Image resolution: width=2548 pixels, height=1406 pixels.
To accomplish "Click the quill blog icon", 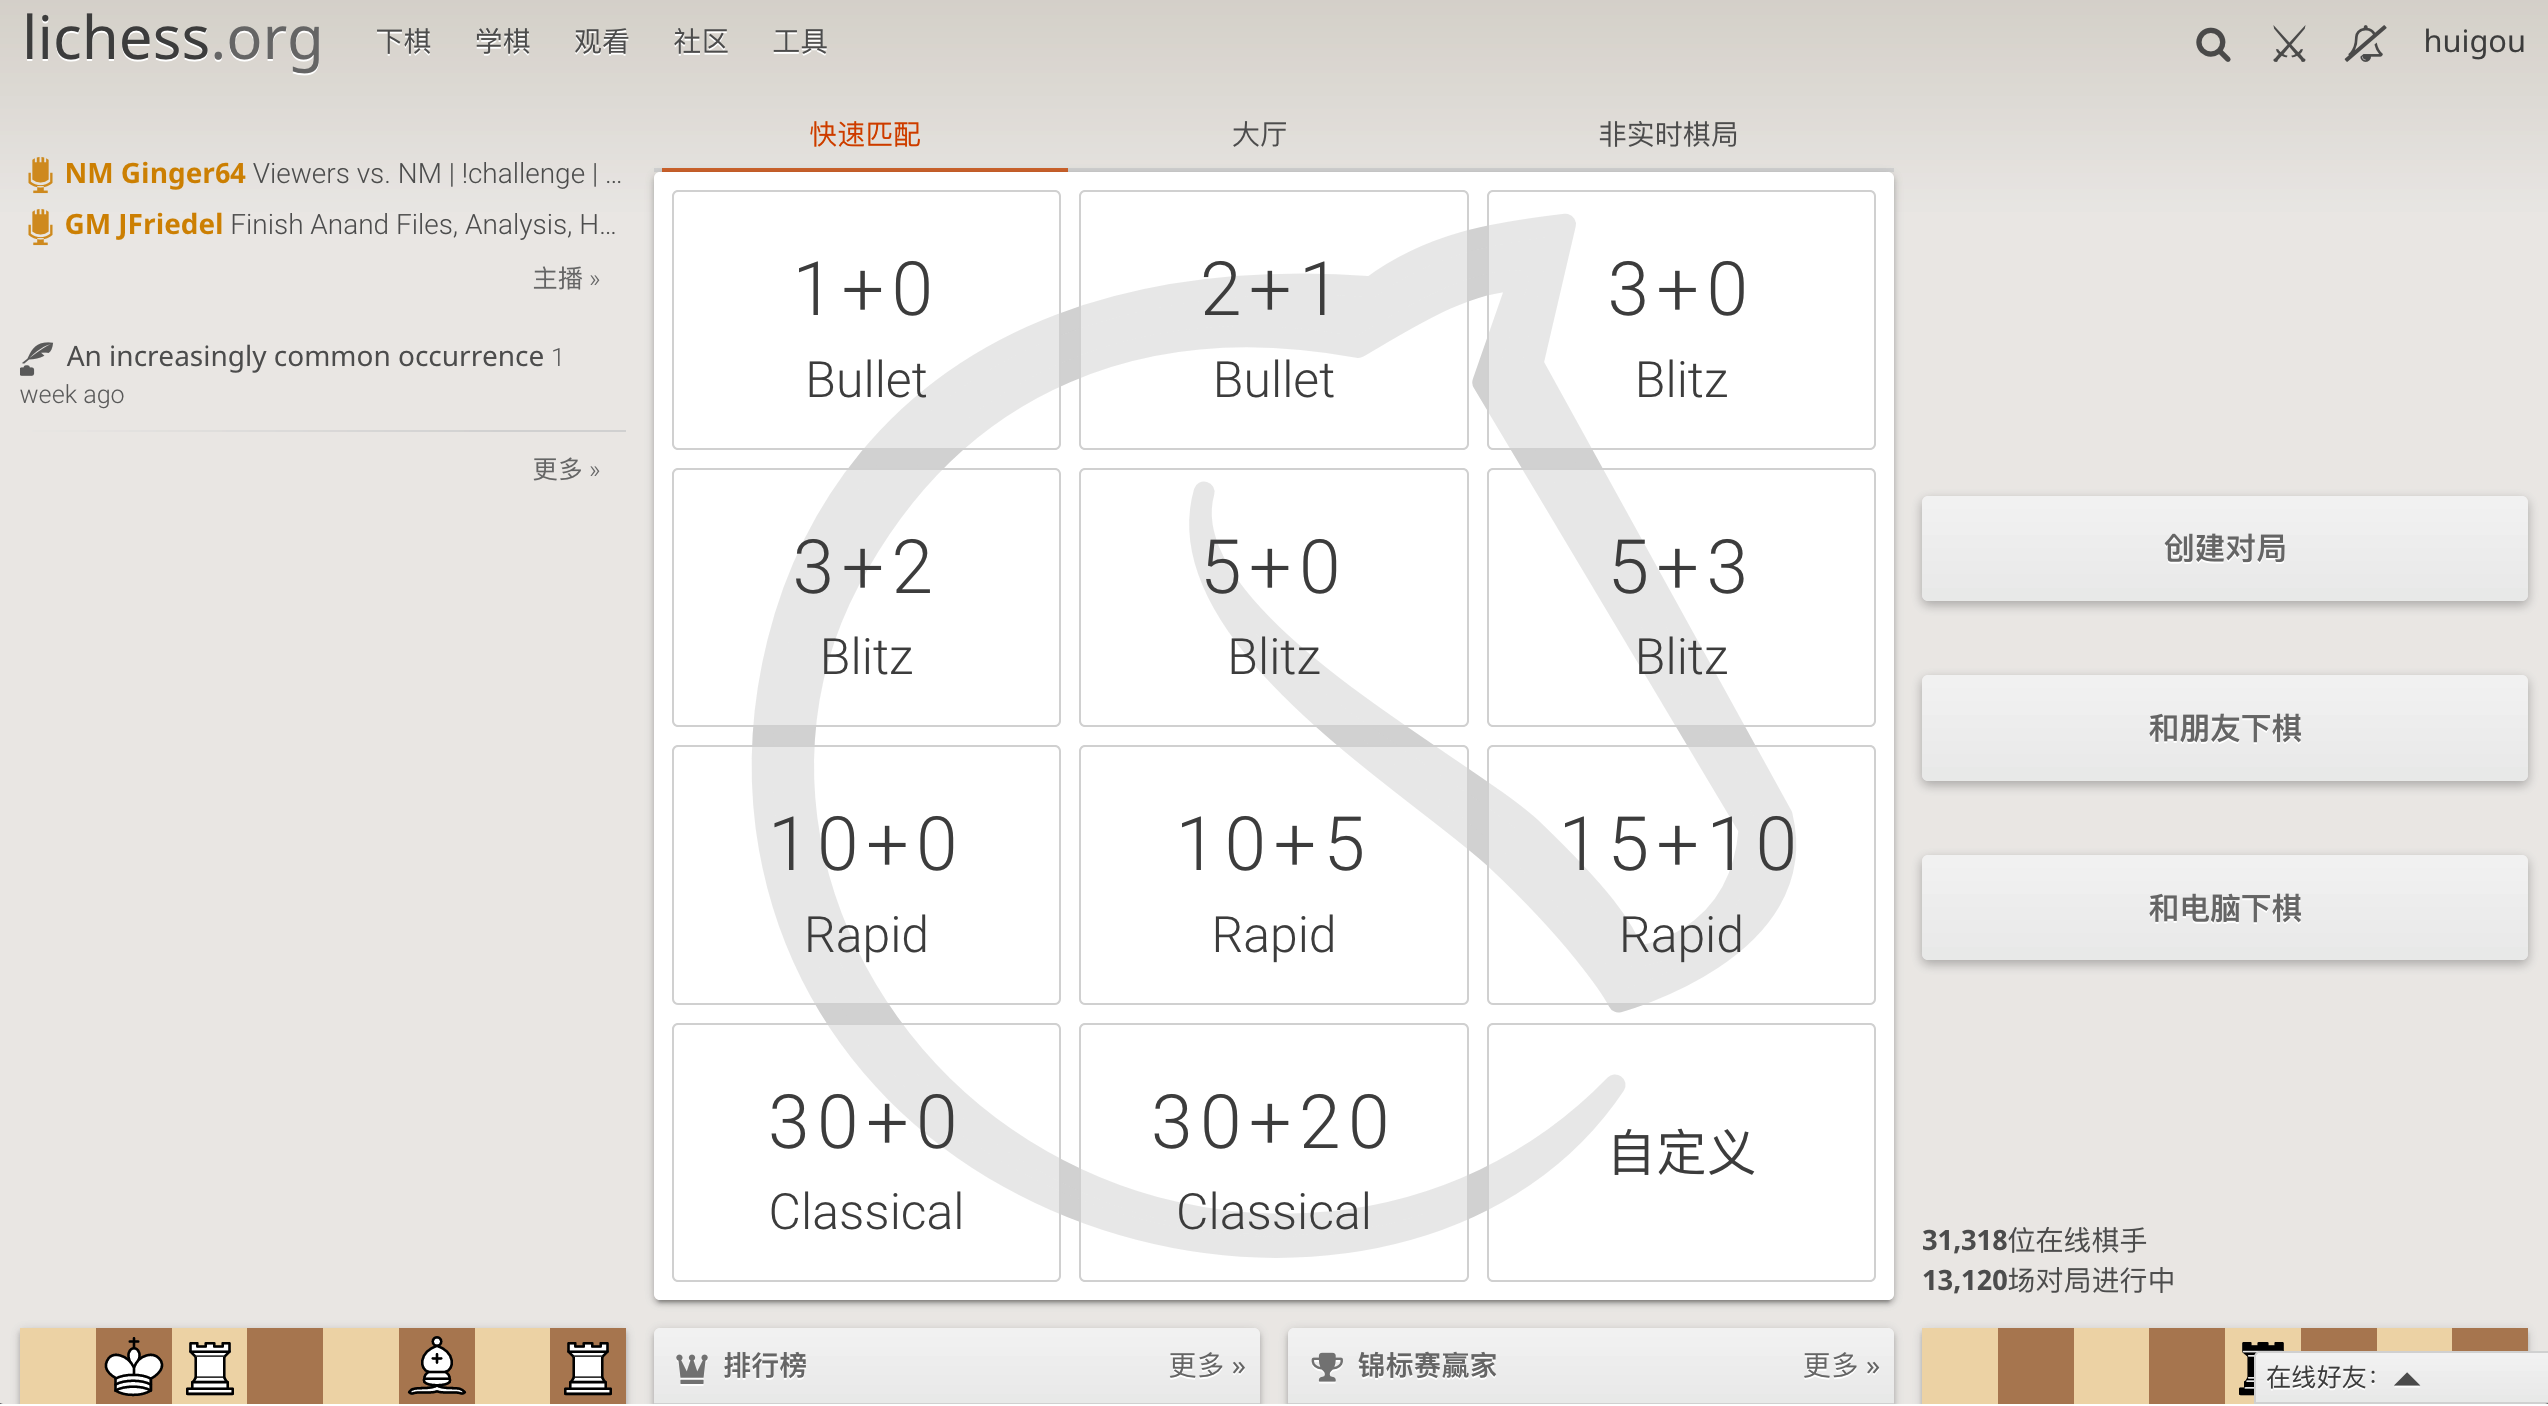I will tap(37, 358).
